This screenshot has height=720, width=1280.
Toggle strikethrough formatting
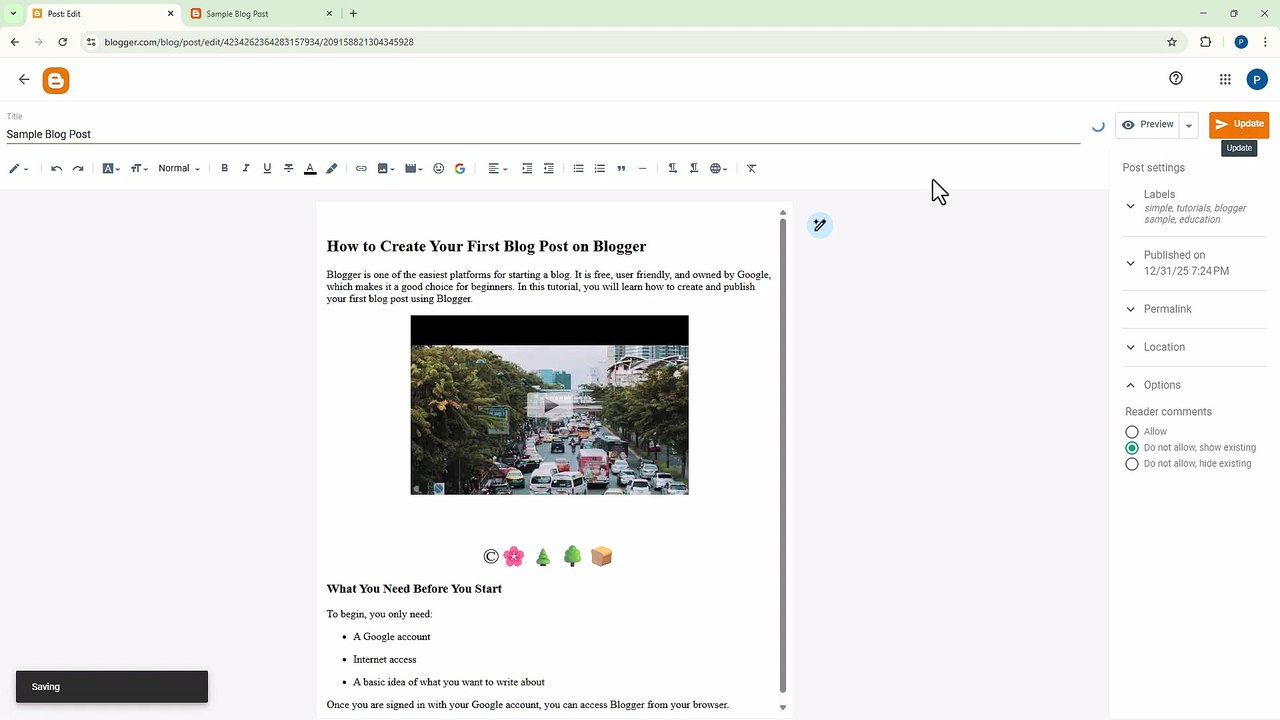click(x=289, y=168)
